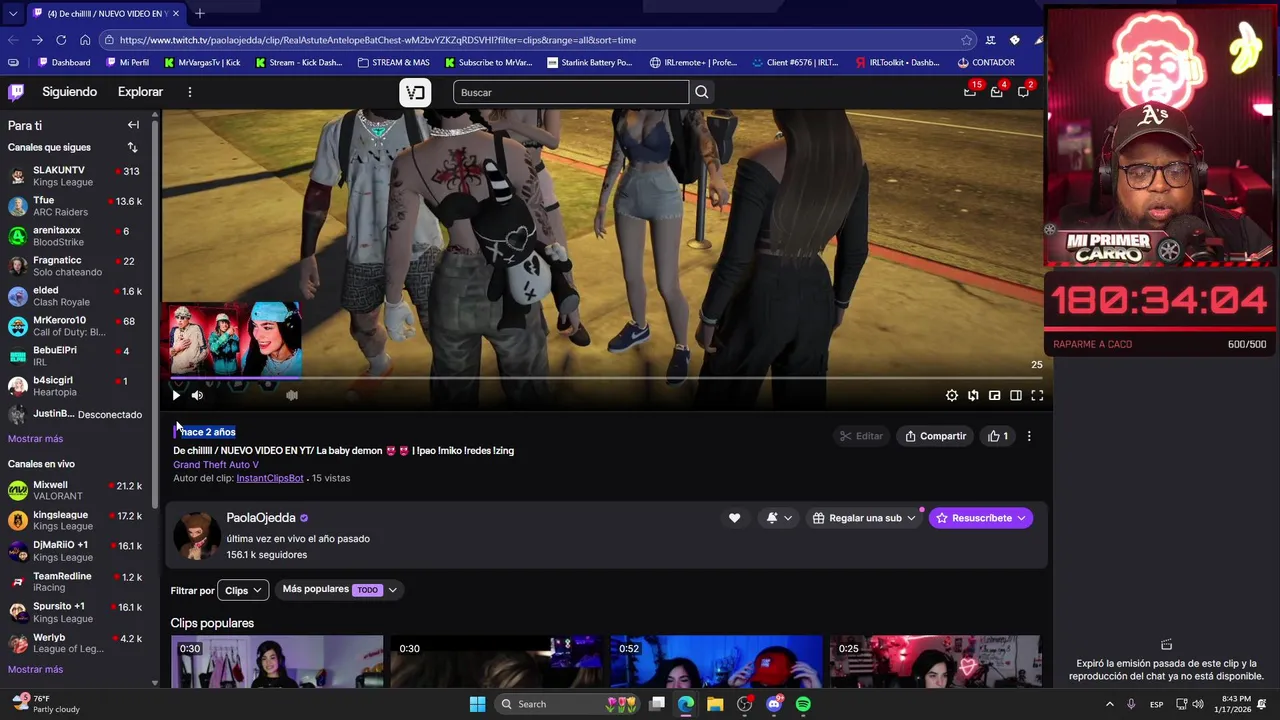Focus the Buscar search field
The image size is (1280, 720).
(x=570, y=92)
